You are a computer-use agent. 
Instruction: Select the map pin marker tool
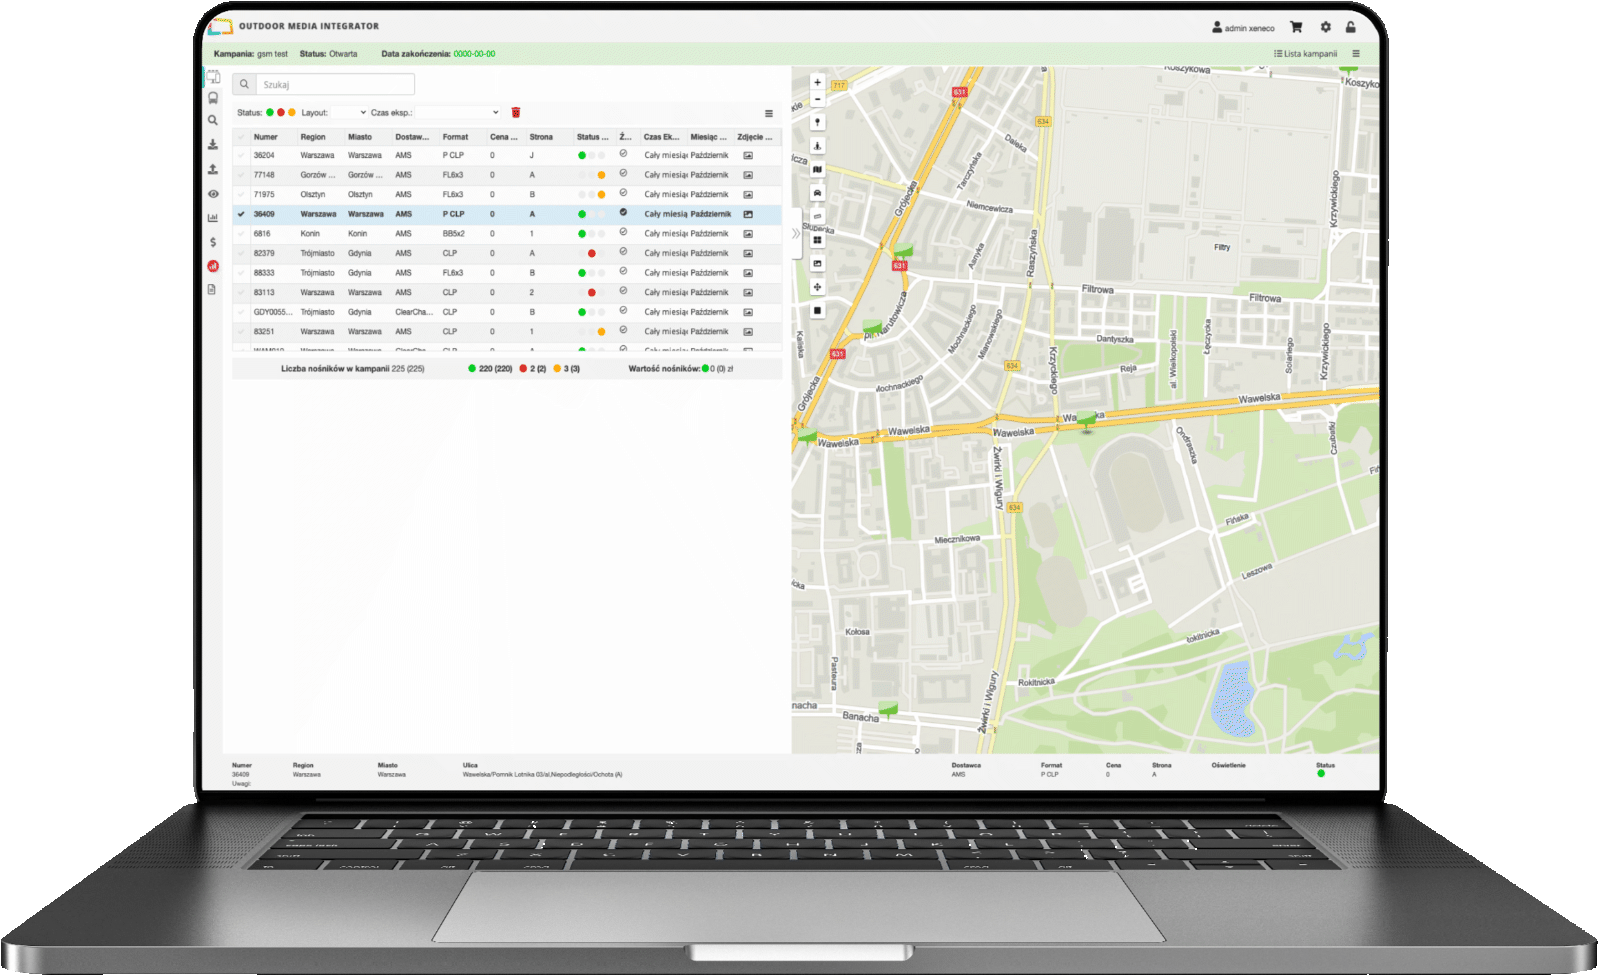coord(818,122)
